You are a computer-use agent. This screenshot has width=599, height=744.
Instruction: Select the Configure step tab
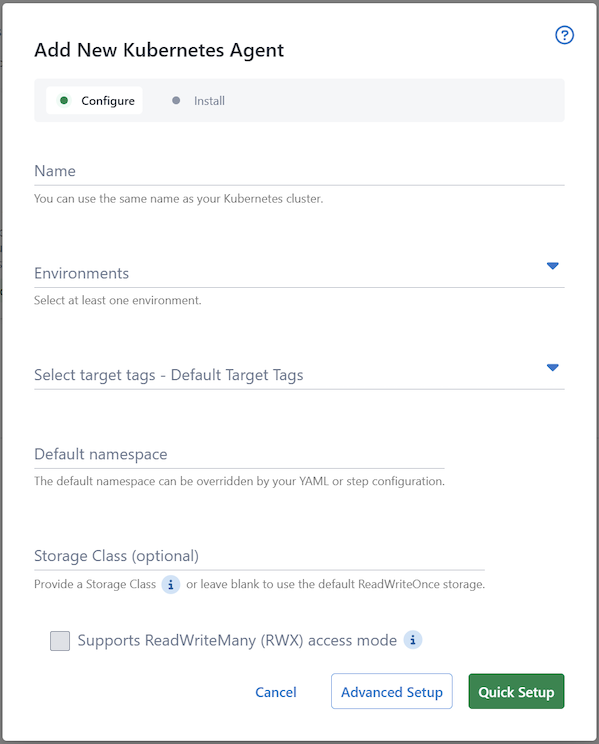[94, 101]
